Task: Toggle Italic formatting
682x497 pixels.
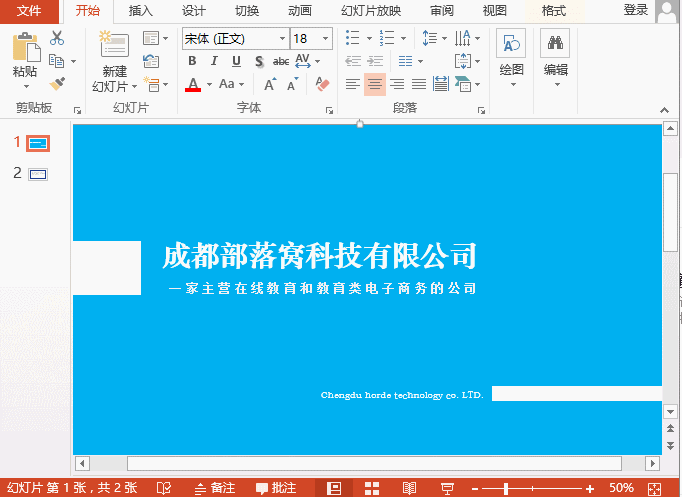Action: 214,62
